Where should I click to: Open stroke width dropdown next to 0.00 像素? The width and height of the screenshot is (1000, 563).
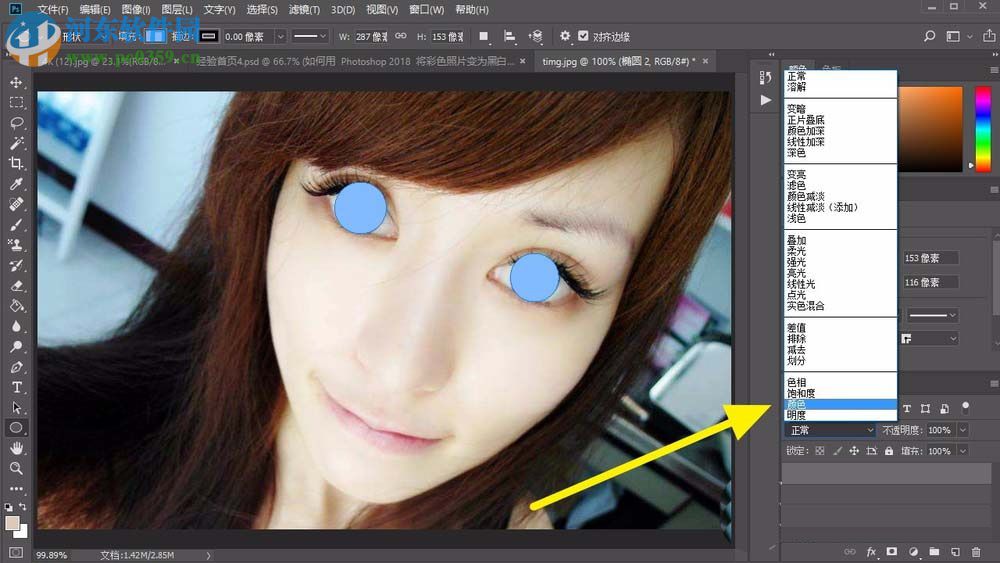tap(280, 37)
